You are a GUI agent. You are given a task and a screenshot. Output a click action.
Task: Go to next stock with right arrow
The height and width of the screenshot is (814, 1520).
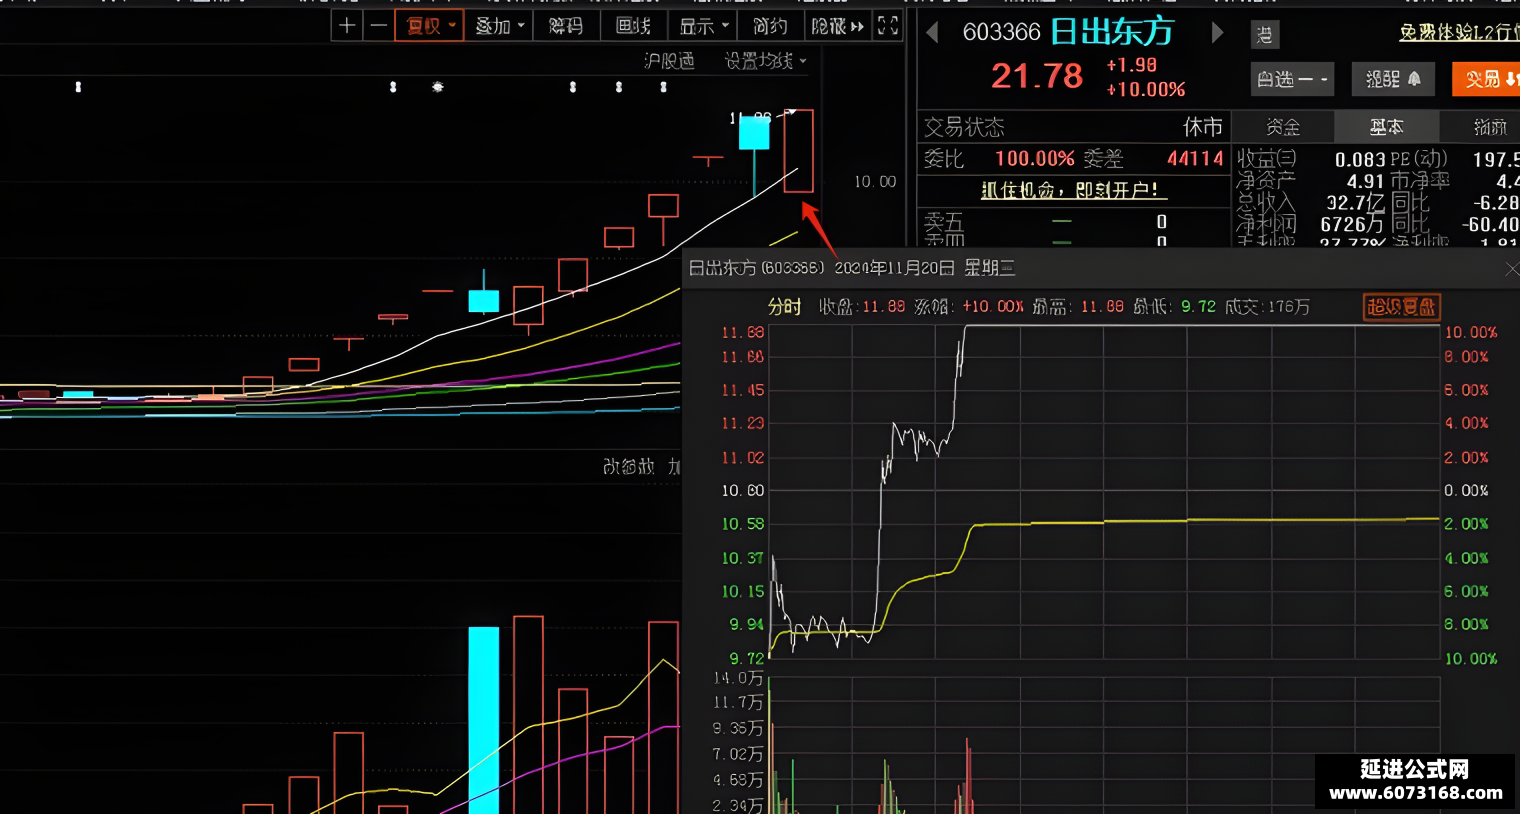pyautogui.click(x=1217, y=33)
